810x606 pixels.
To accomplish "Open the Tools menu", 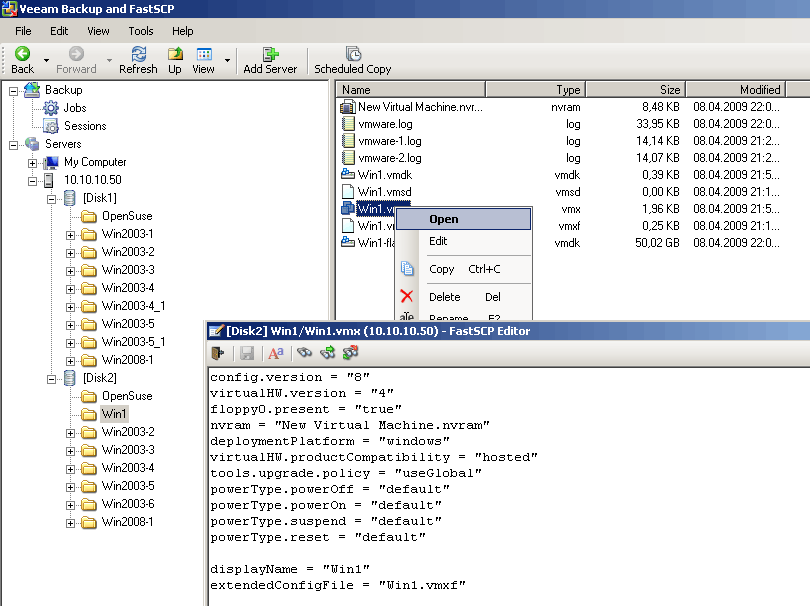I will (x=140, y=31).
